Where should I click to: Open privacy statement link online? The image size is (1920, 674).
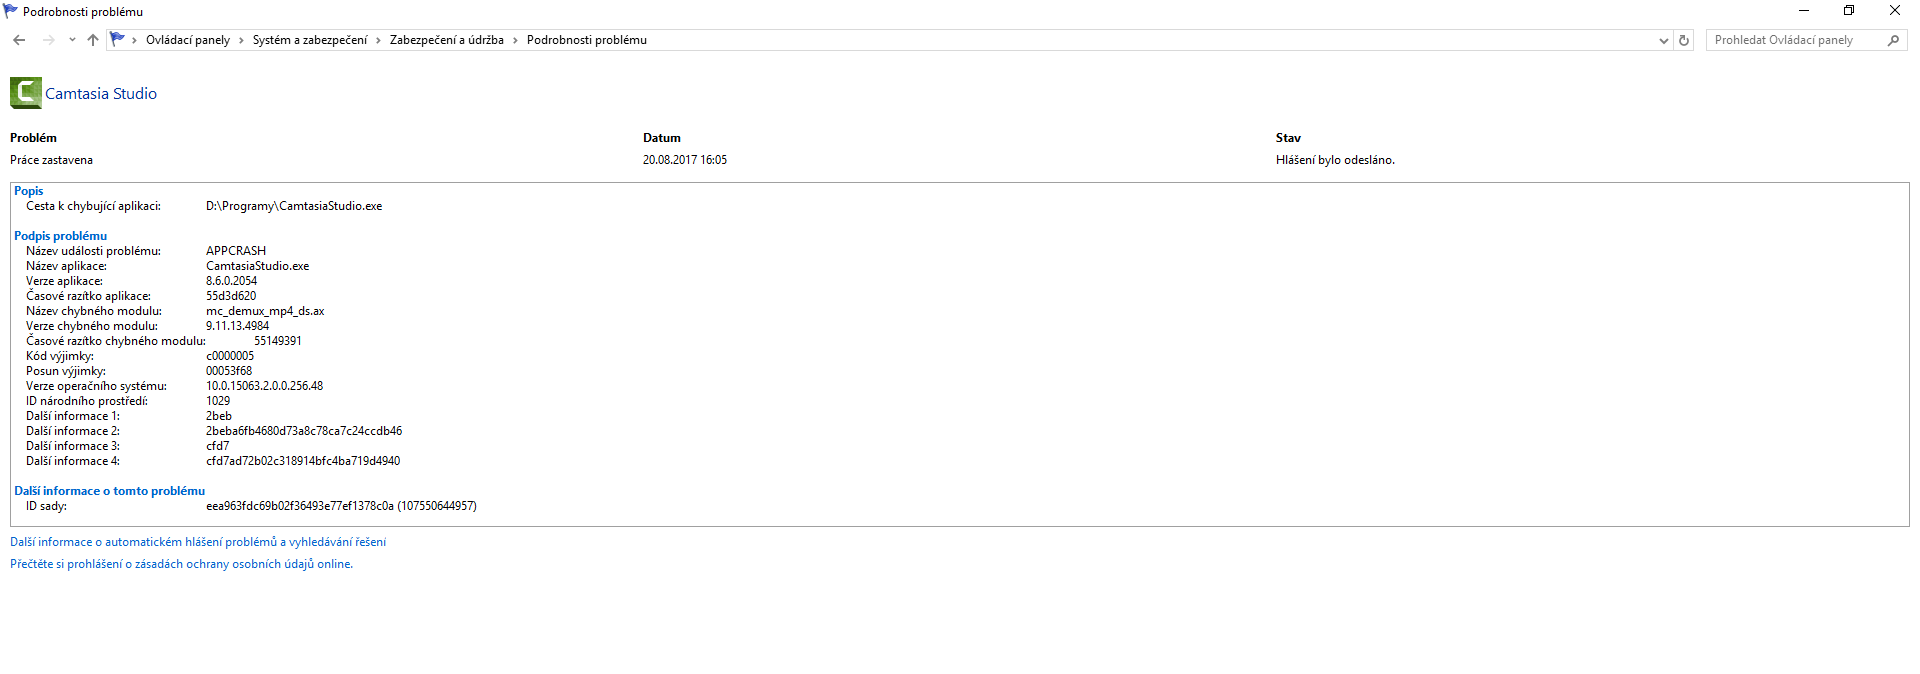tap(181, 564)
